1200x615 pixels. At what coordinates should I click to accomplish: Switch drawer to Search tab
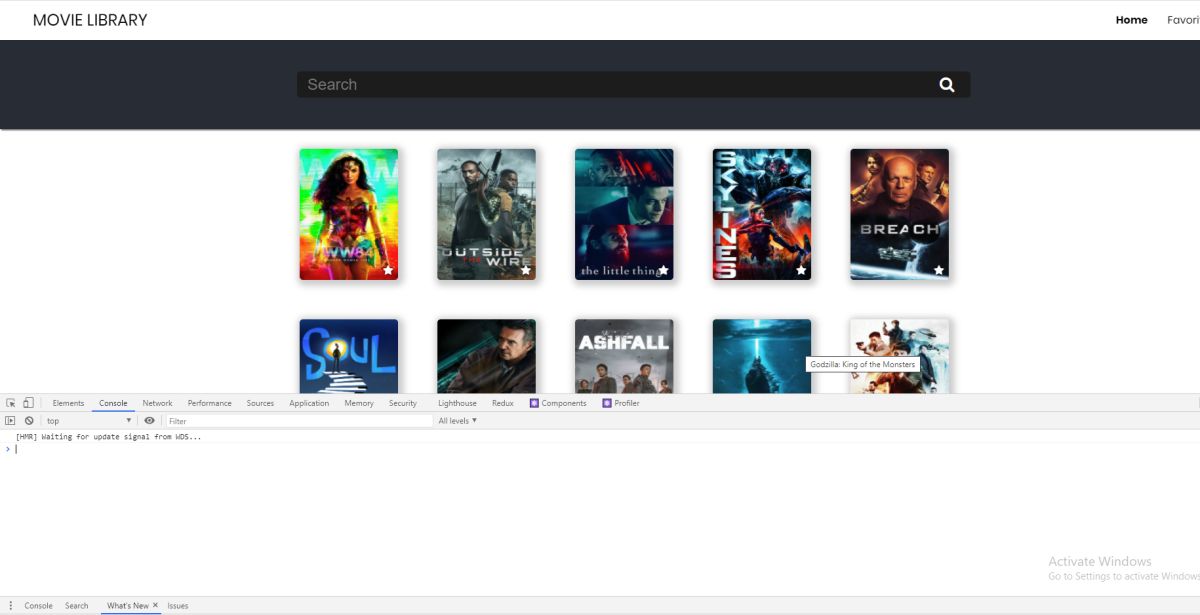tap(77, 606)
